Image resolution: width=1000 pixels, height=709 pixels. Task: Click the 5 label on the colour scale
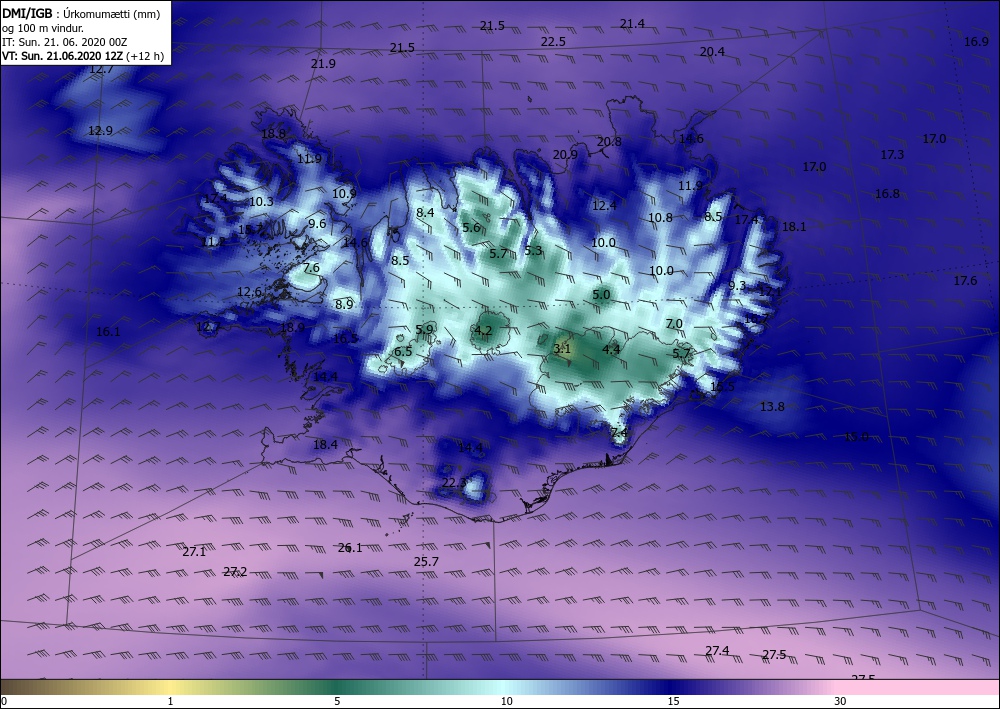337,702
